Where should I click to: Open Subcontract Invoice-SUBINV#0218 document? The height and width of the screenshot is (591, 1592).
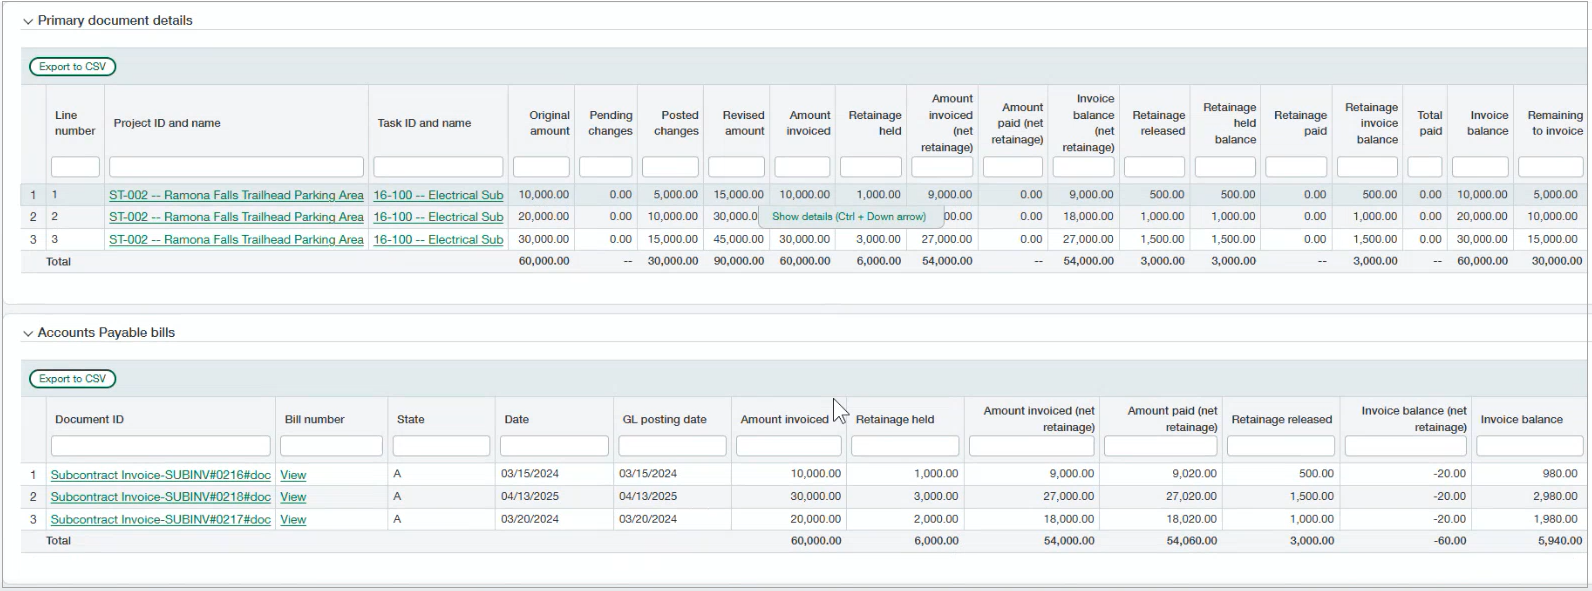click(160, 497)
